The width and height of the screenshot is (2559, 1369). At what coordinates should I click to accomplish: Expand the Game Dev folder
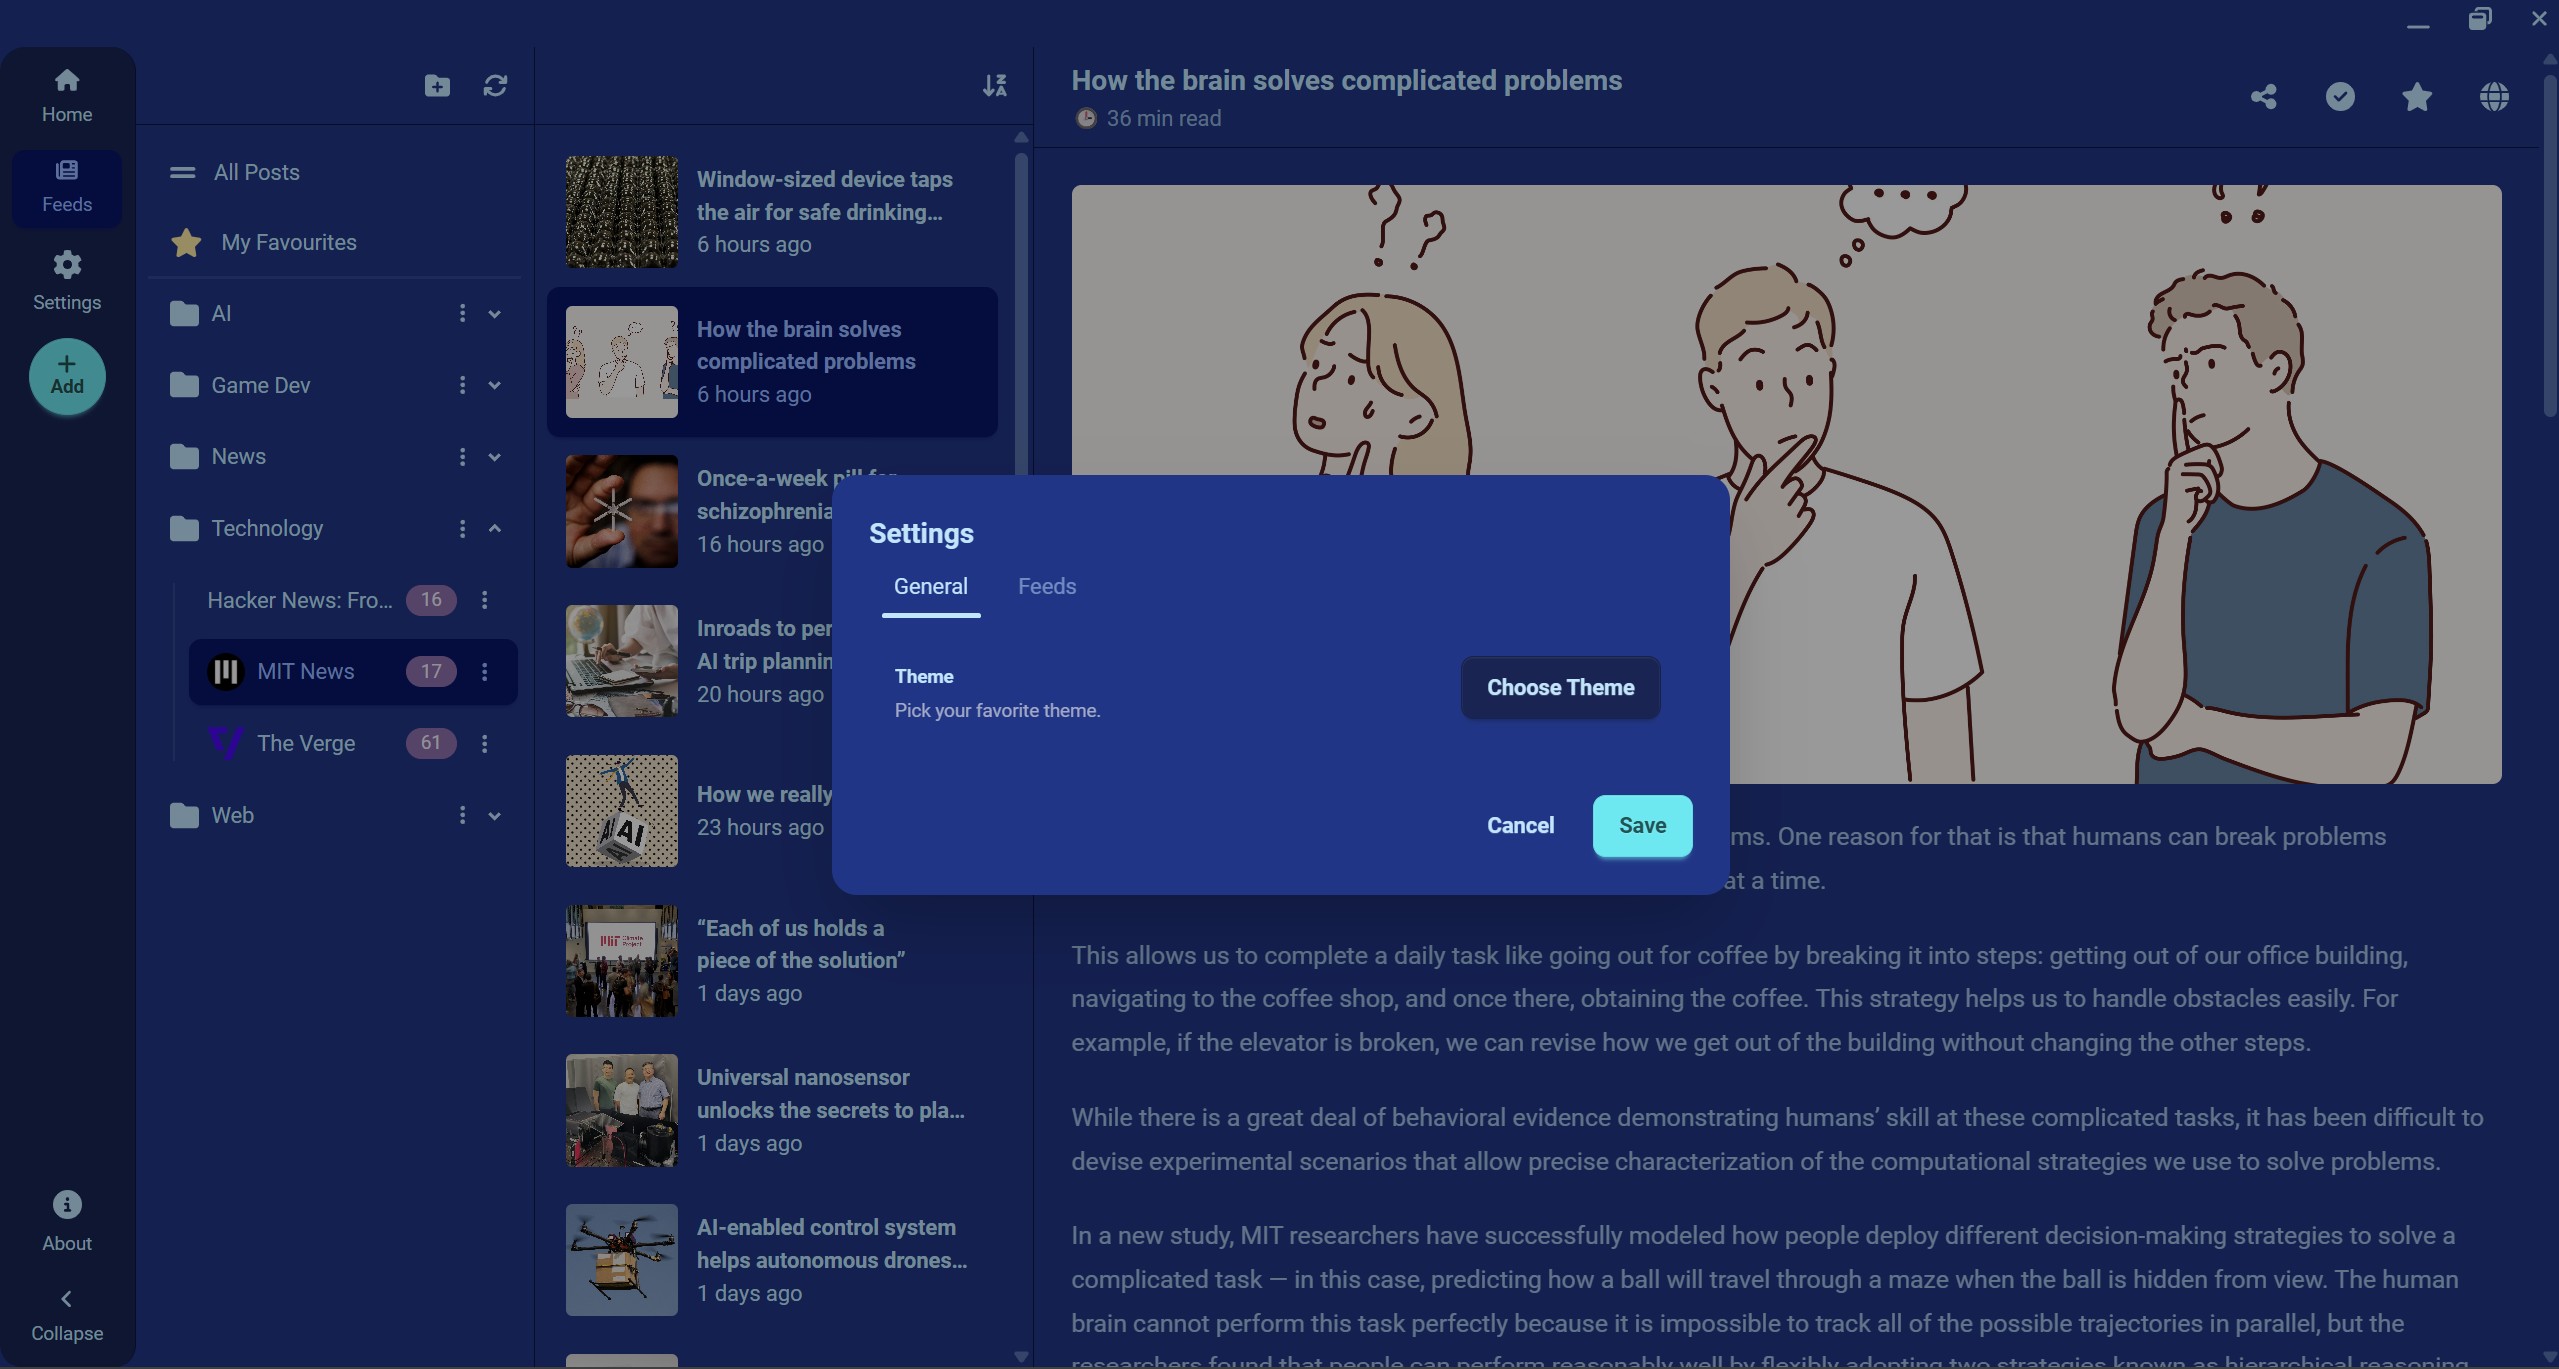click(x=494, y=386)
